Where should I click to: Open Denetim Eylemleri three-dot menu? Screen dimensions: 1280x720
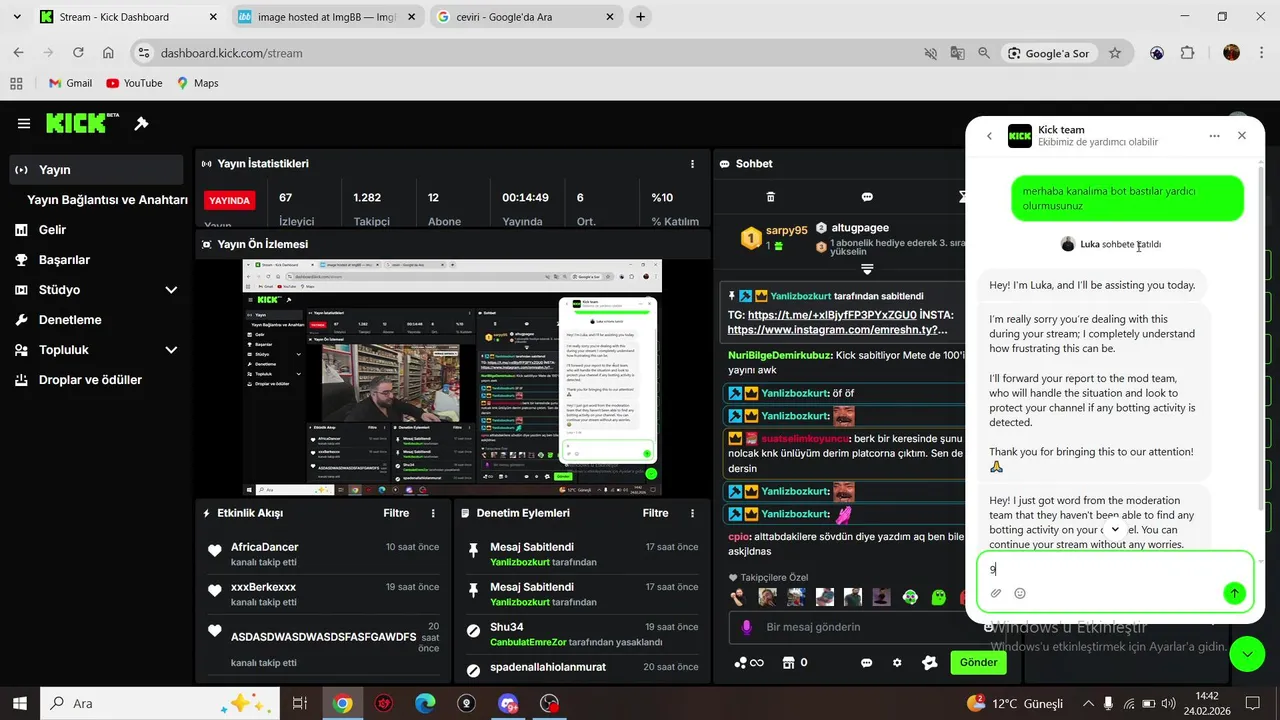pos(692,513)
